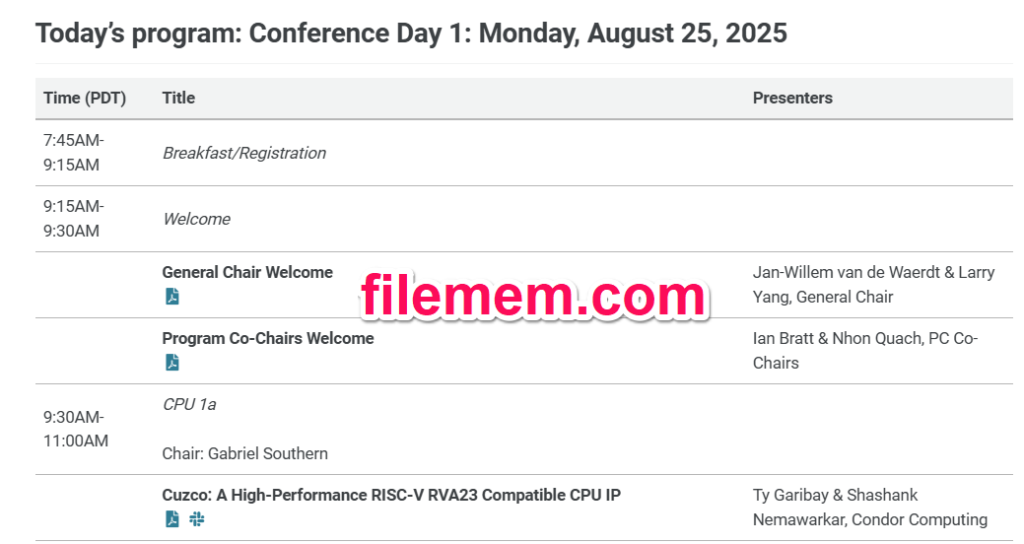The height and width of the screenshot is (544, 1024).
Task: Click the CPU 1a session label
Action: tap(189, 404)
